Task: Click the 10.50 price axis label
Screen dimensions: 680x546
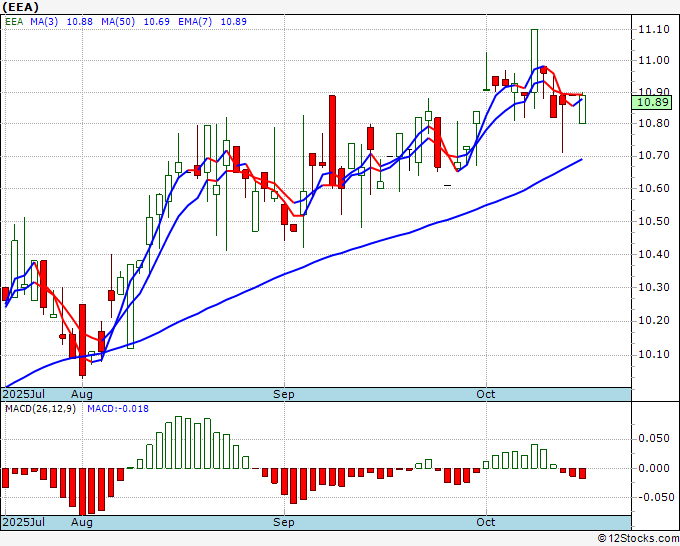Action: click(x=654, y=222)
